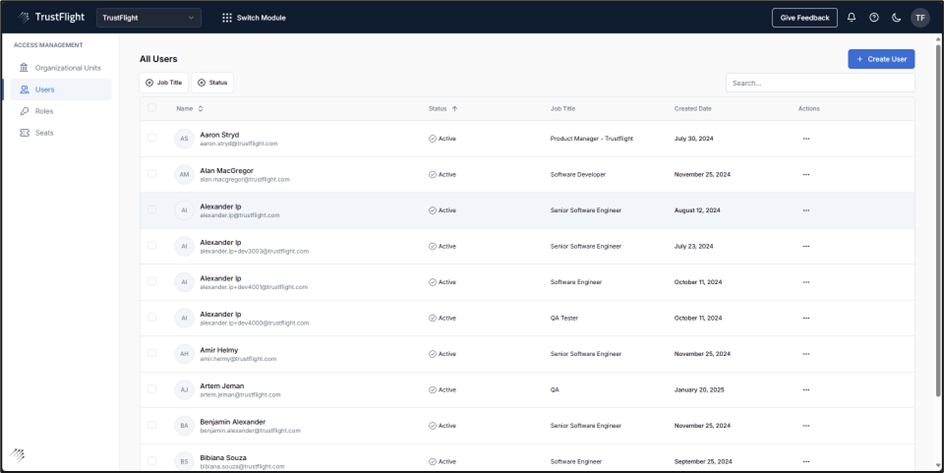
Task: Open the Job Title filter
Action: 163,83
